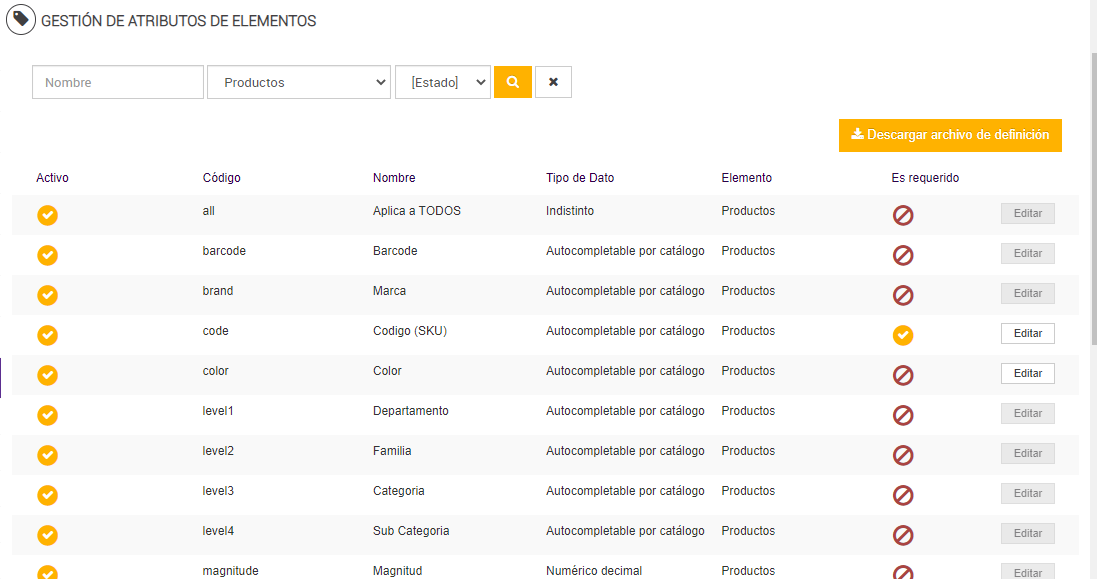
Task: Click the tag icon beside the page title
Action: pos(20,20)
